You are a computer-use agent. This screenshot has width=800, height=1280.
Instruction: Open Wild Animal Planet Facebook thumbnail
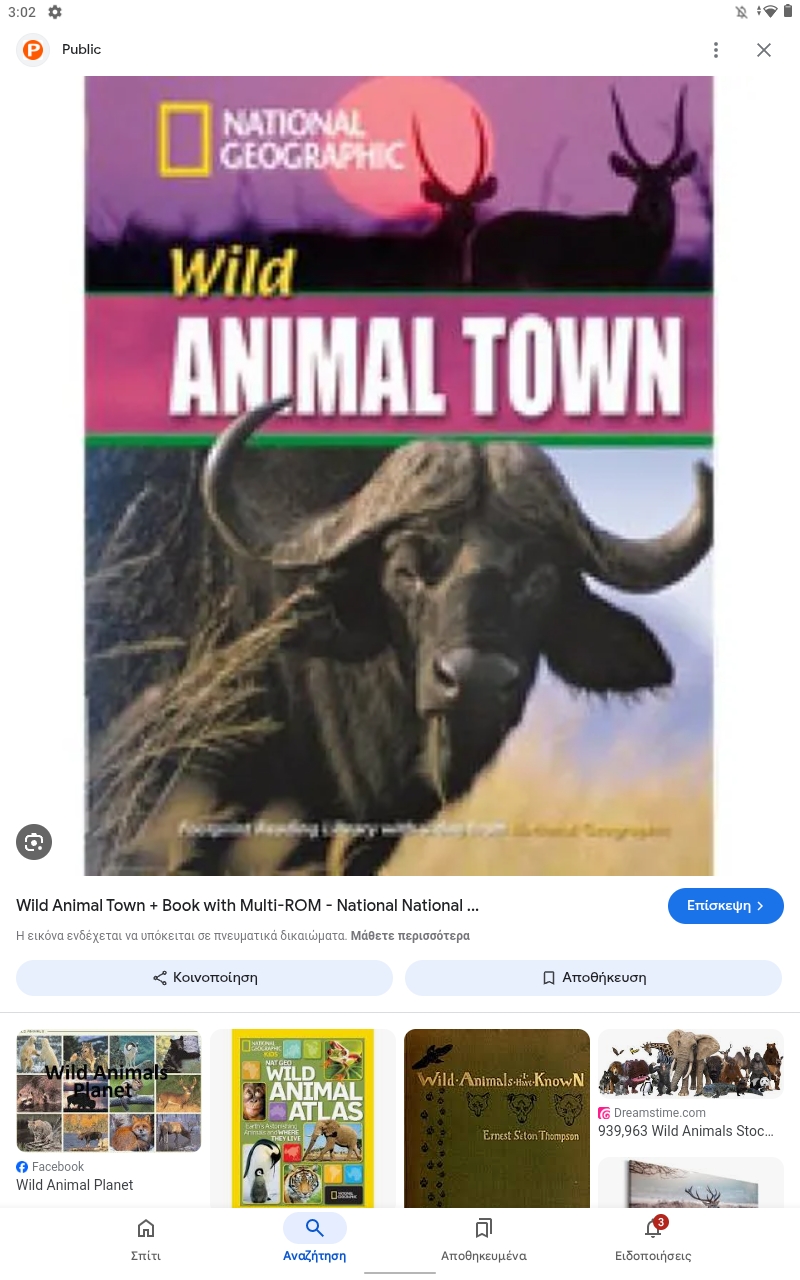coord(109,1091)
